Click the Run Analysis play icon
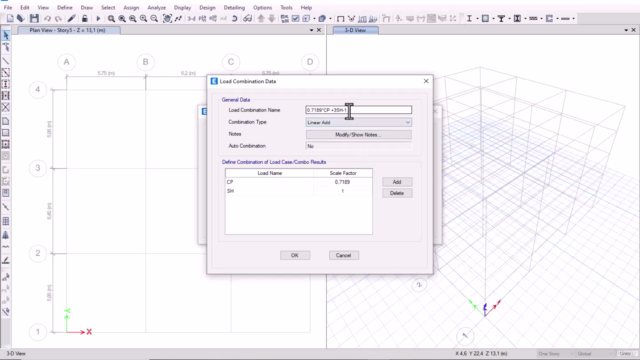The width and height of the screenshot is (640, 360). tap(98, 18)
